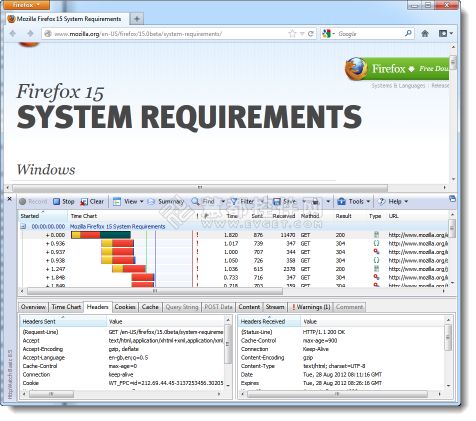The width and height of the screenshot is (476, 421).
Task: Open the Cache tab
Action: [x=150, y=307]
